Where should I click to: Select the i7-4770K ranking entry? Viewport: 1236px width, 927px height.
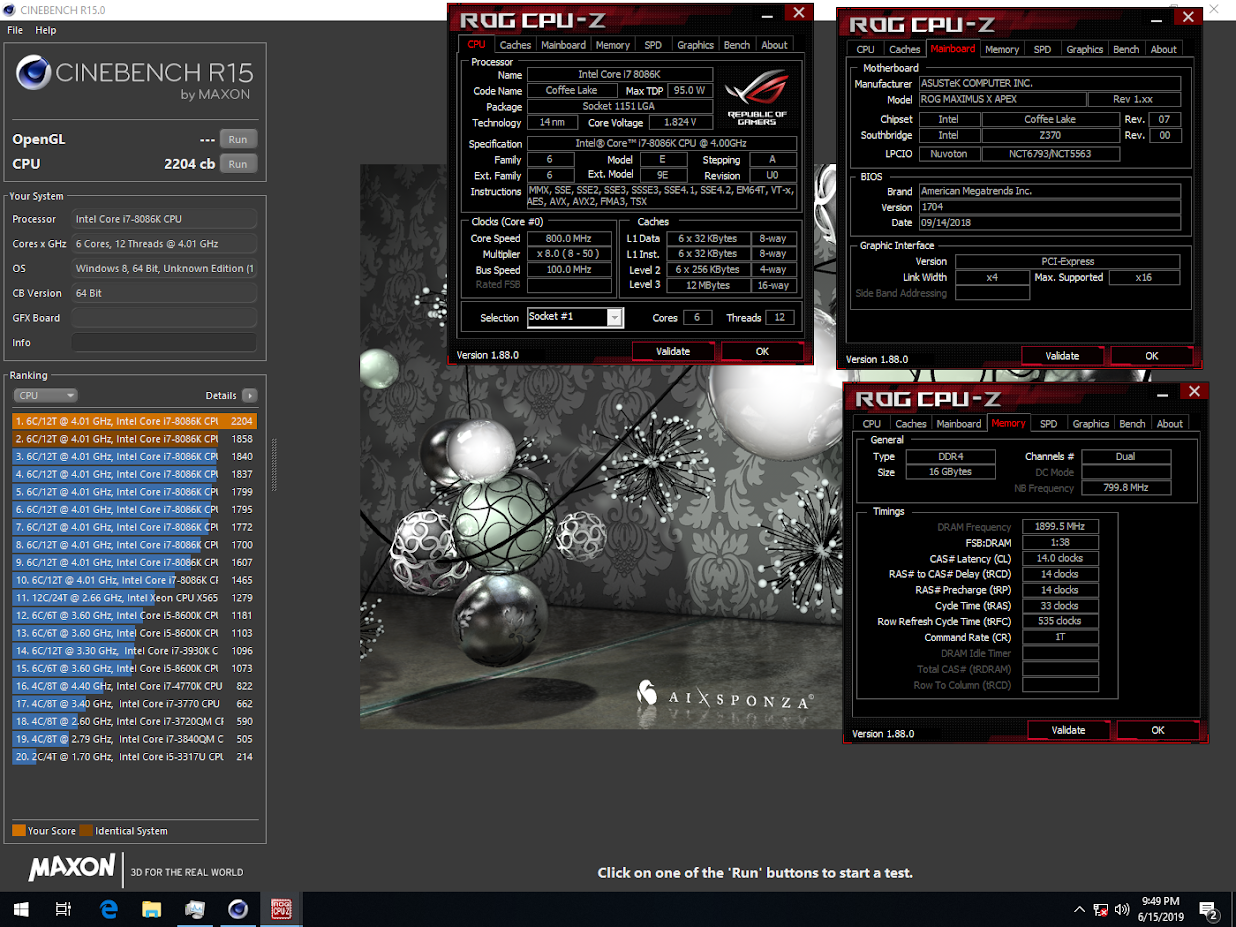click(135, 686)
